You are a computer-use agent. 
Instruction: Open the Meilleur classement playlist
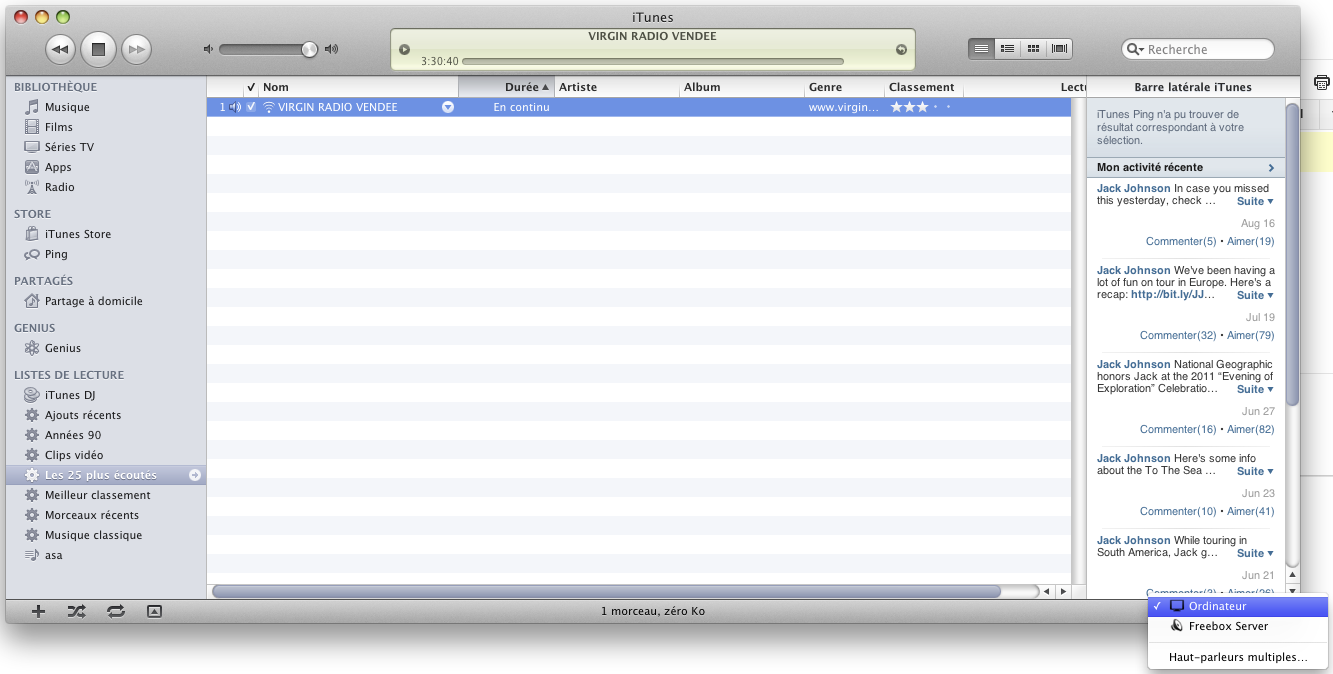click(x=98, y=495)
